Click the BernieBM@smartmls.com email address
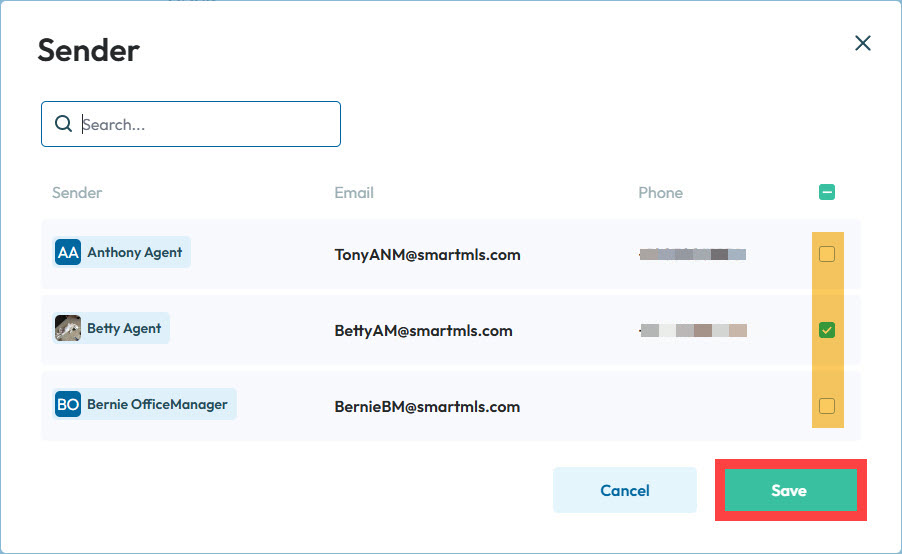 point(427,406)
